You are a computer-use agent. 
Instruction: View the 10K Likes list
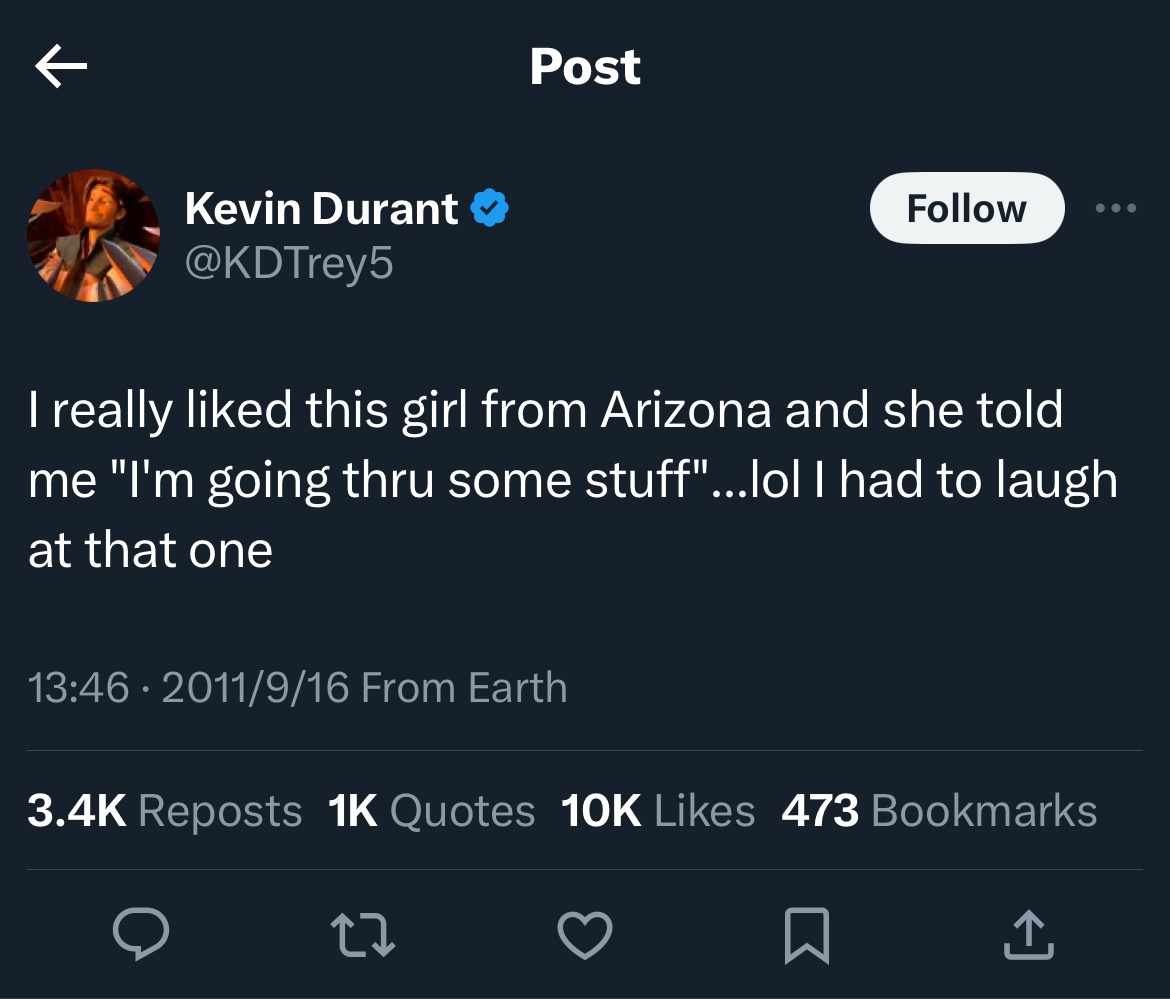click(x=658, y=810)
